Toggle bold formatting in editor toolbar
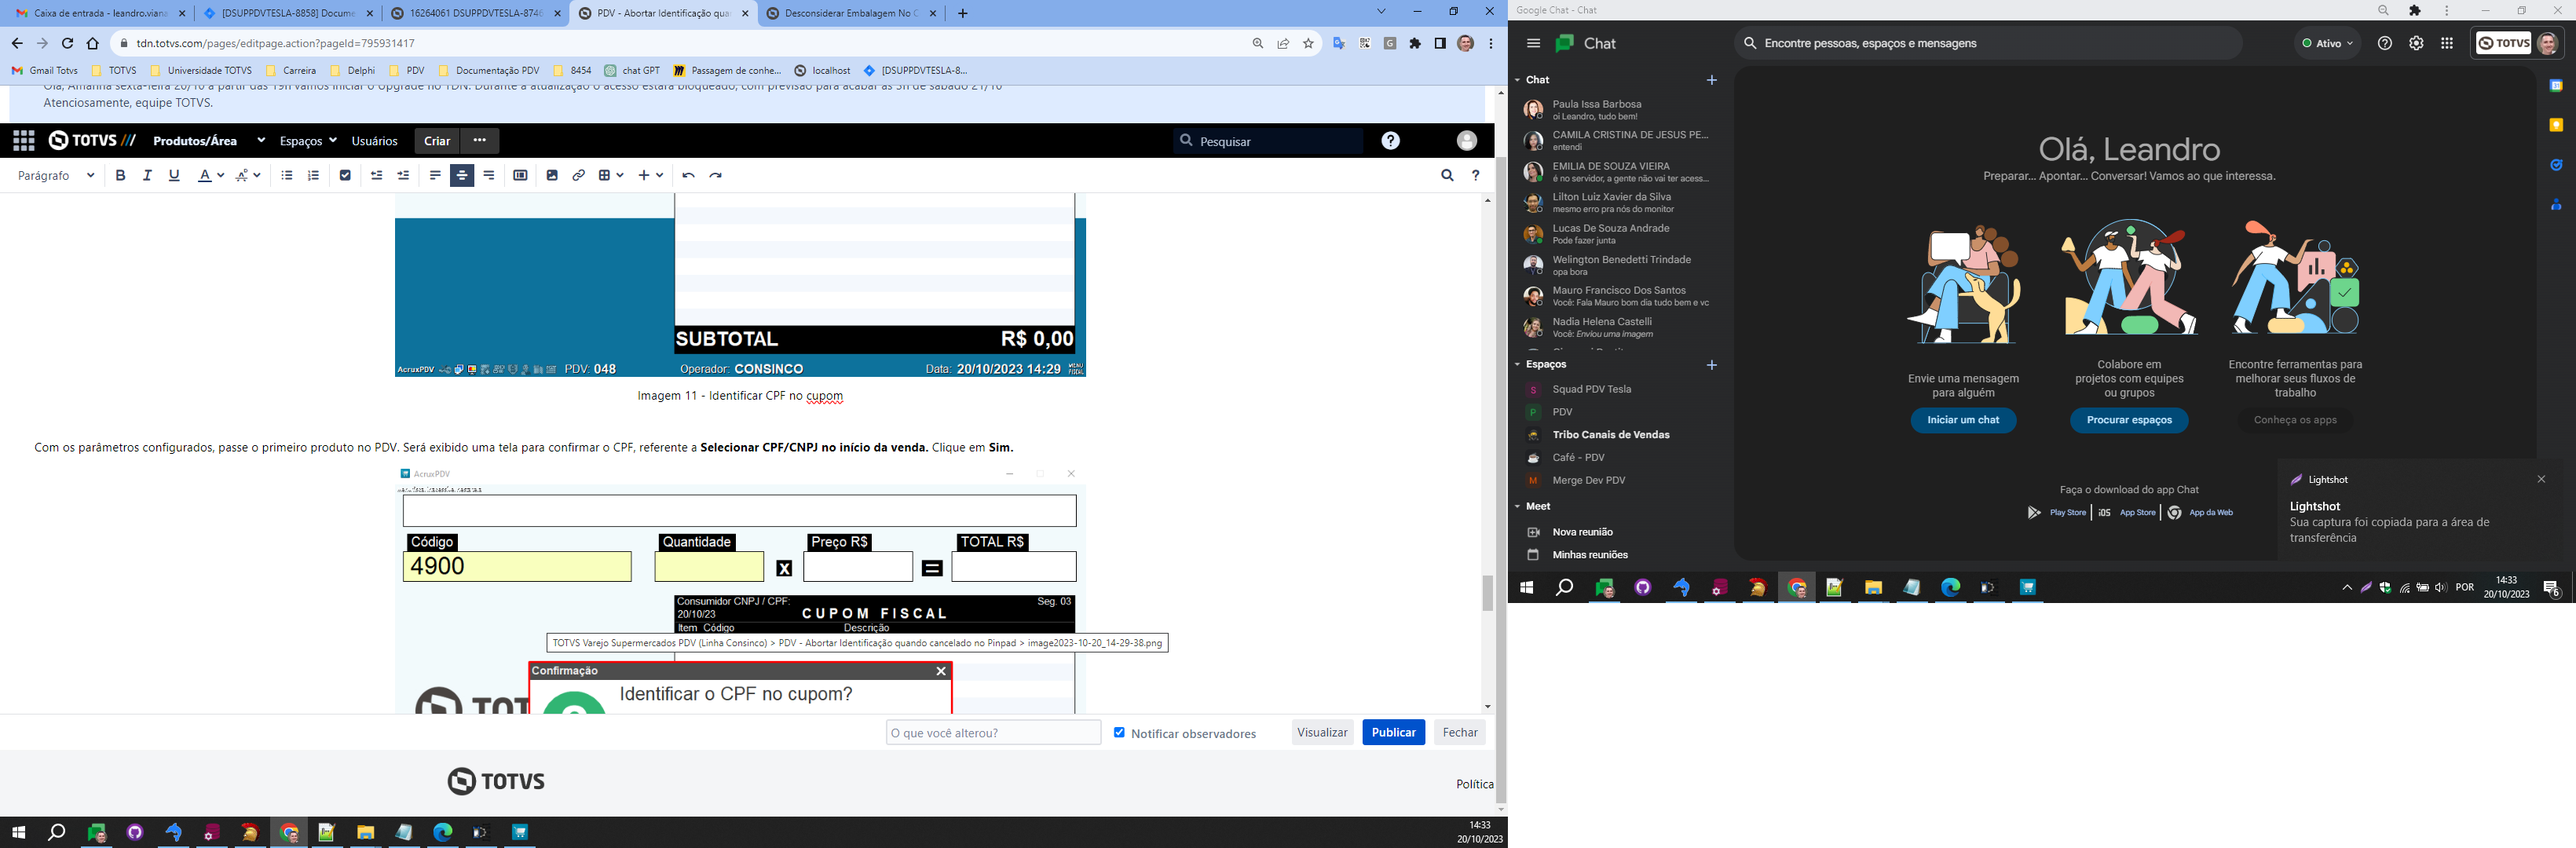 (120, 175)
